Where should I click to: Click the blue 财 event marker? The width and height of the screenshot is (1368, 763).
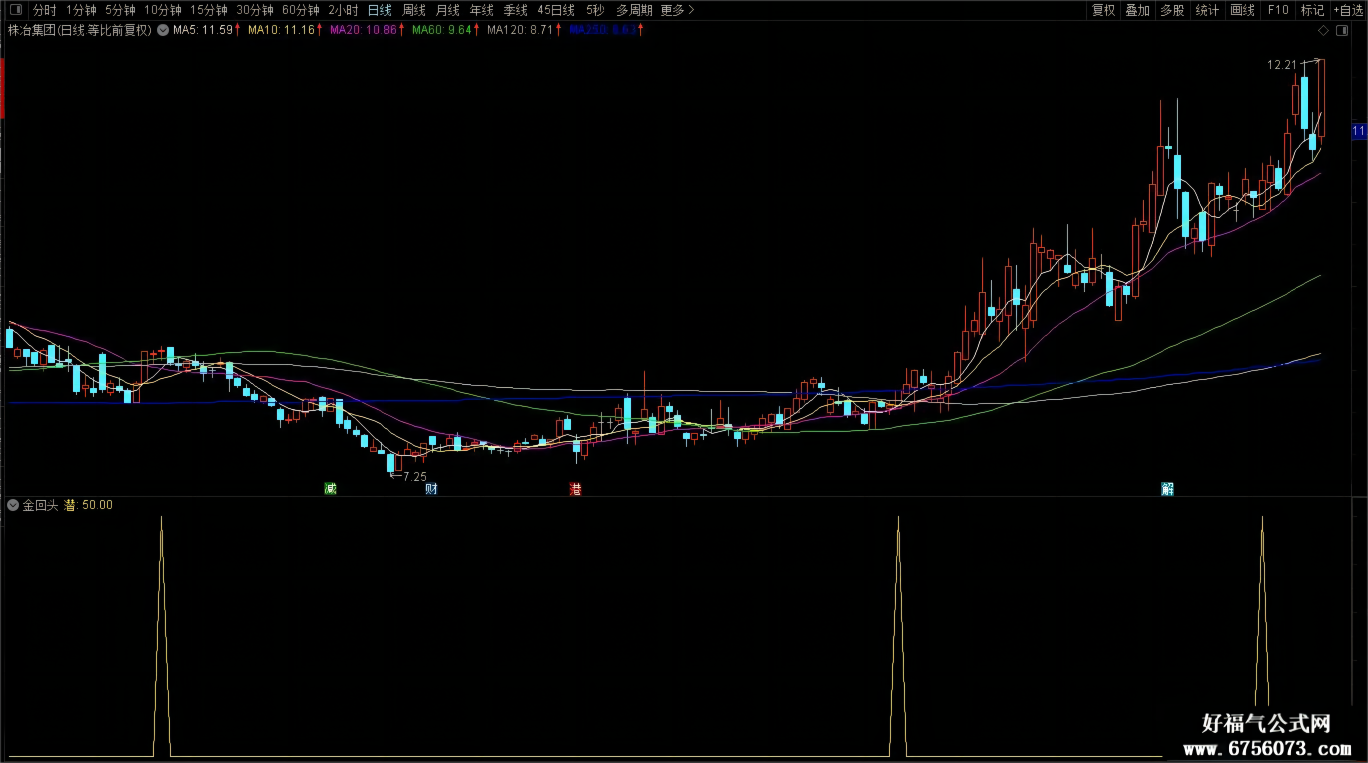coord(431,489)
